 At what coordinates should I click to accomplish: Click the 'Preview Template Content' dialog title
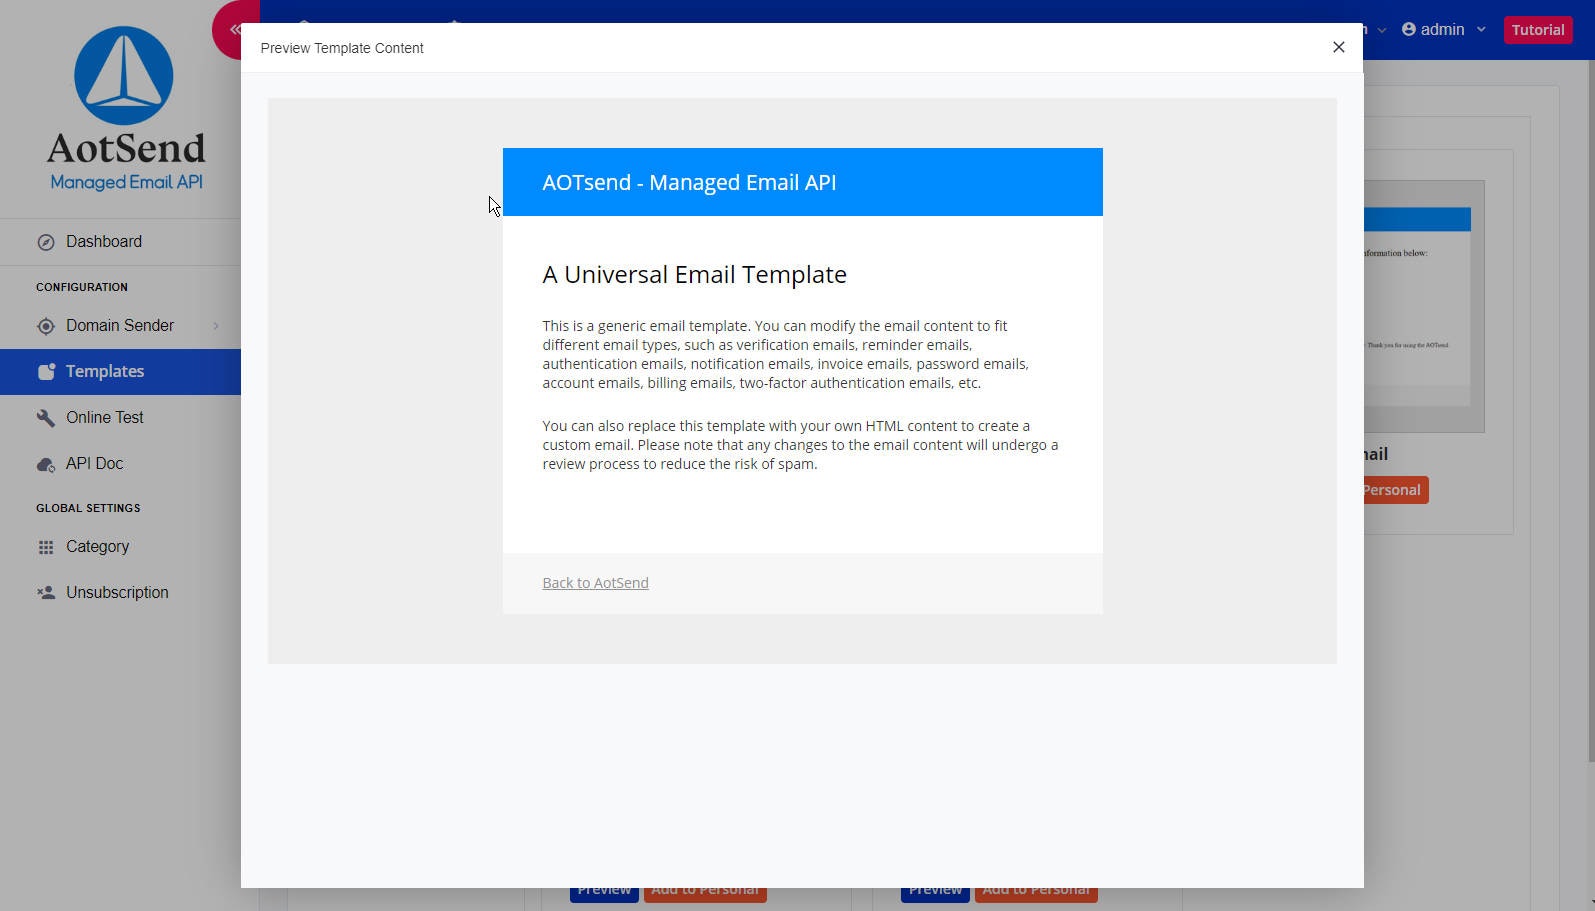pos(342,48)
